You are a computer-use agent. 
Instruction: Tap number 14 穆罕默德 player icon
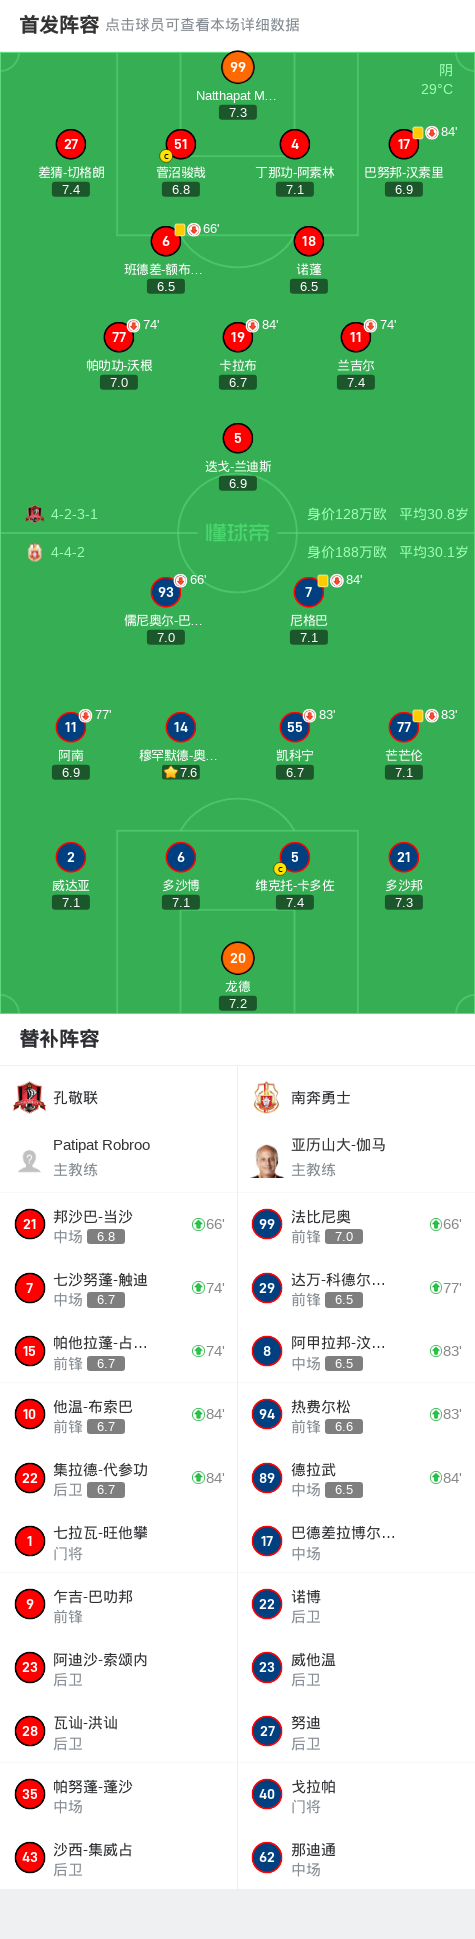pyautogui.click(x=180, y=727)
